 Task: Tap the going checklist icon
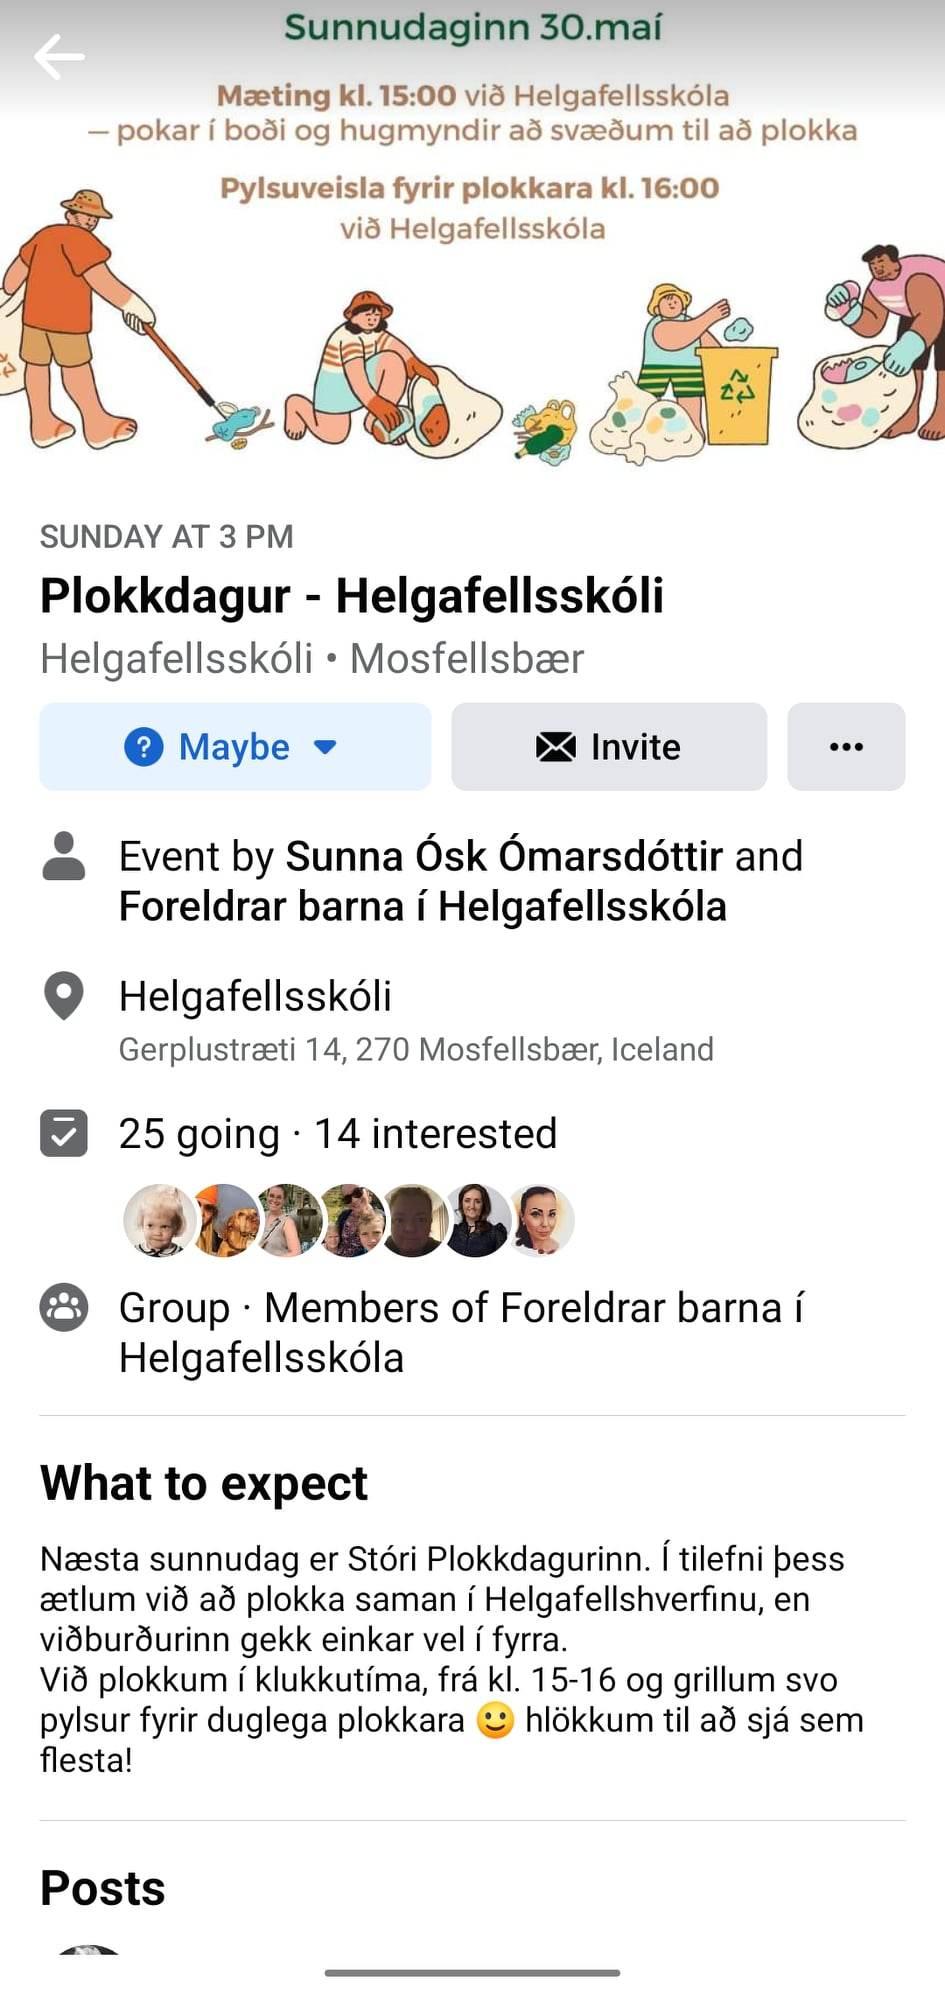64,1133
